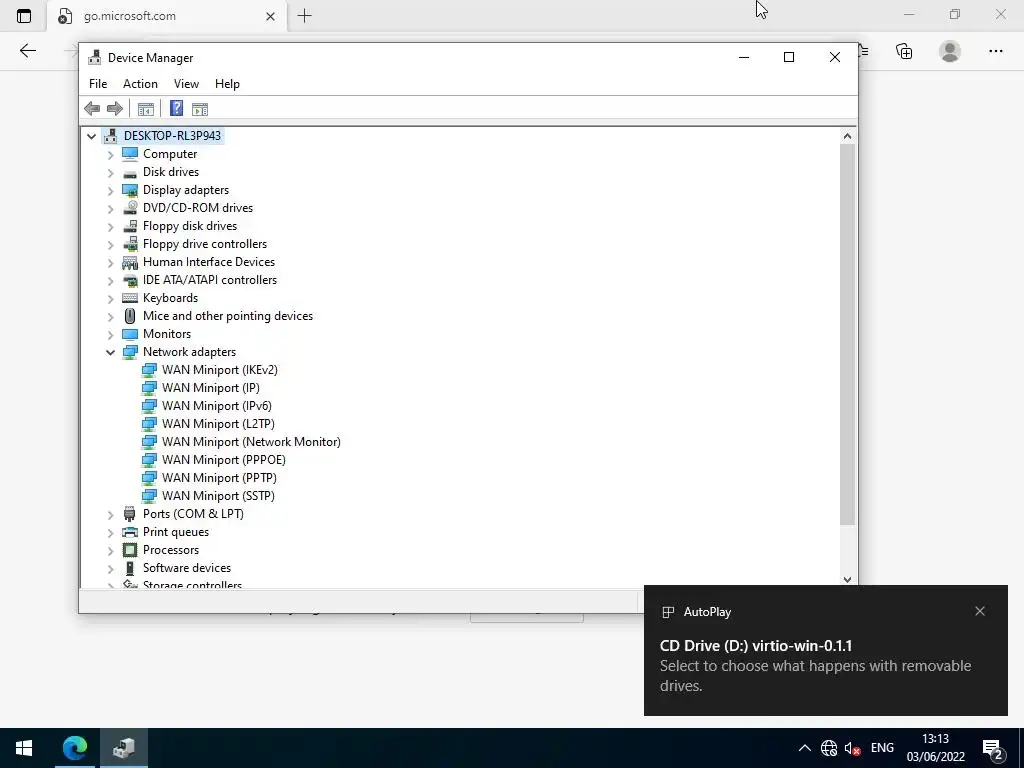Select the DVD/CD-ROM drives icon
The image size is (1024, 768).
click(x=130, y=208)
